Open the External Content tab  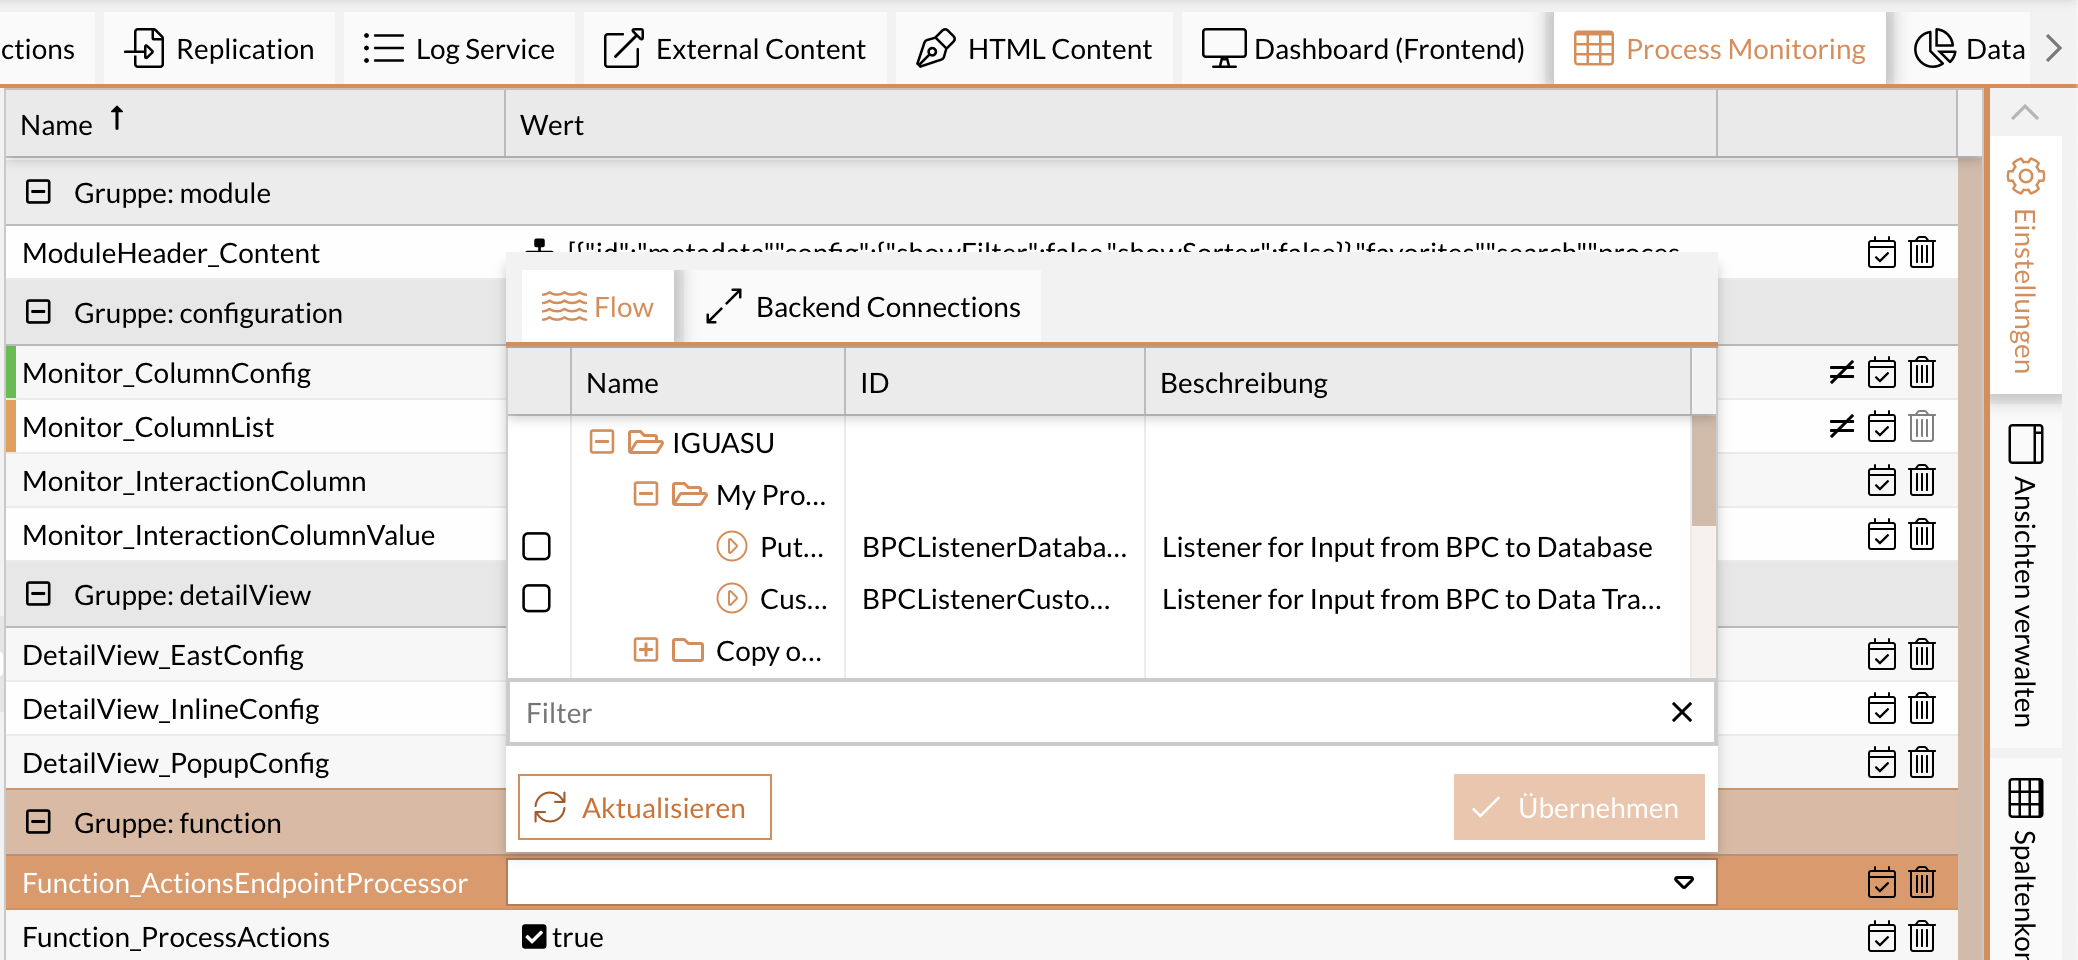coord(735,47)
